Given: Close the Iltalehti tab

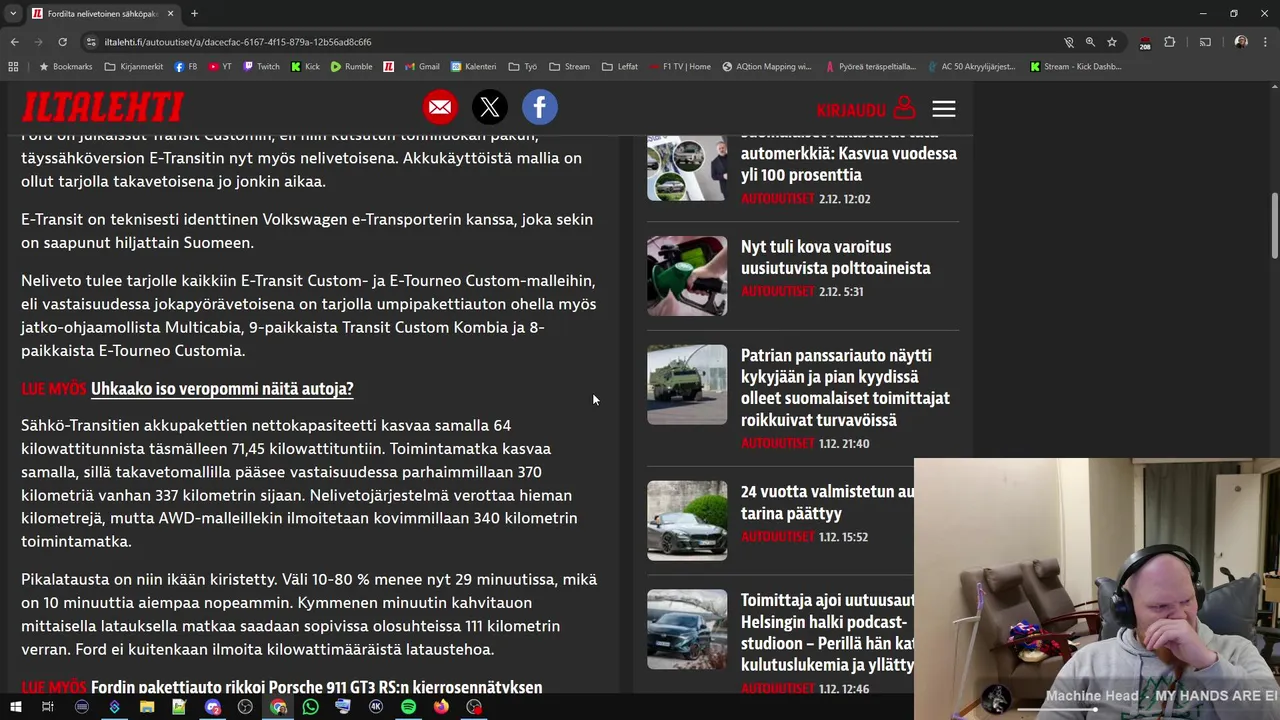Looking at the screenshot, I should [170, 14].
